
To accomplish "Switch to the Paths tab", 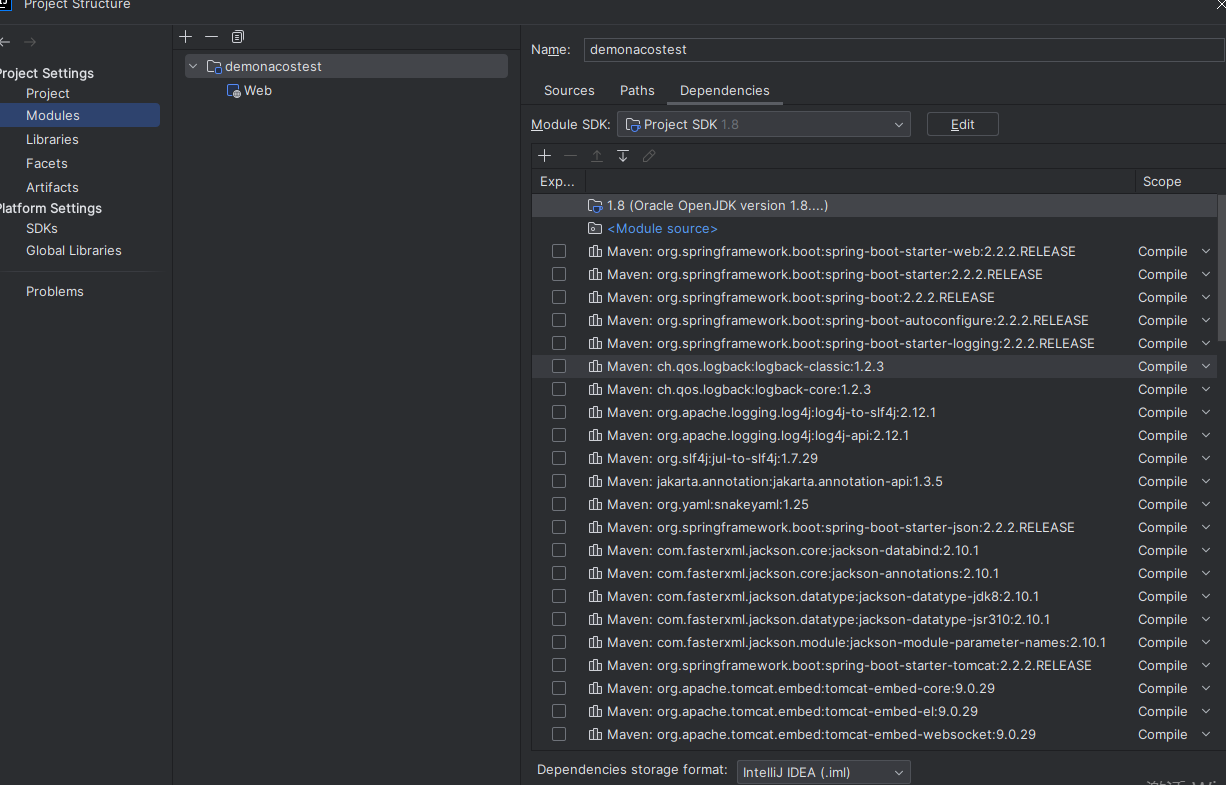I will (x=637, y=90).
